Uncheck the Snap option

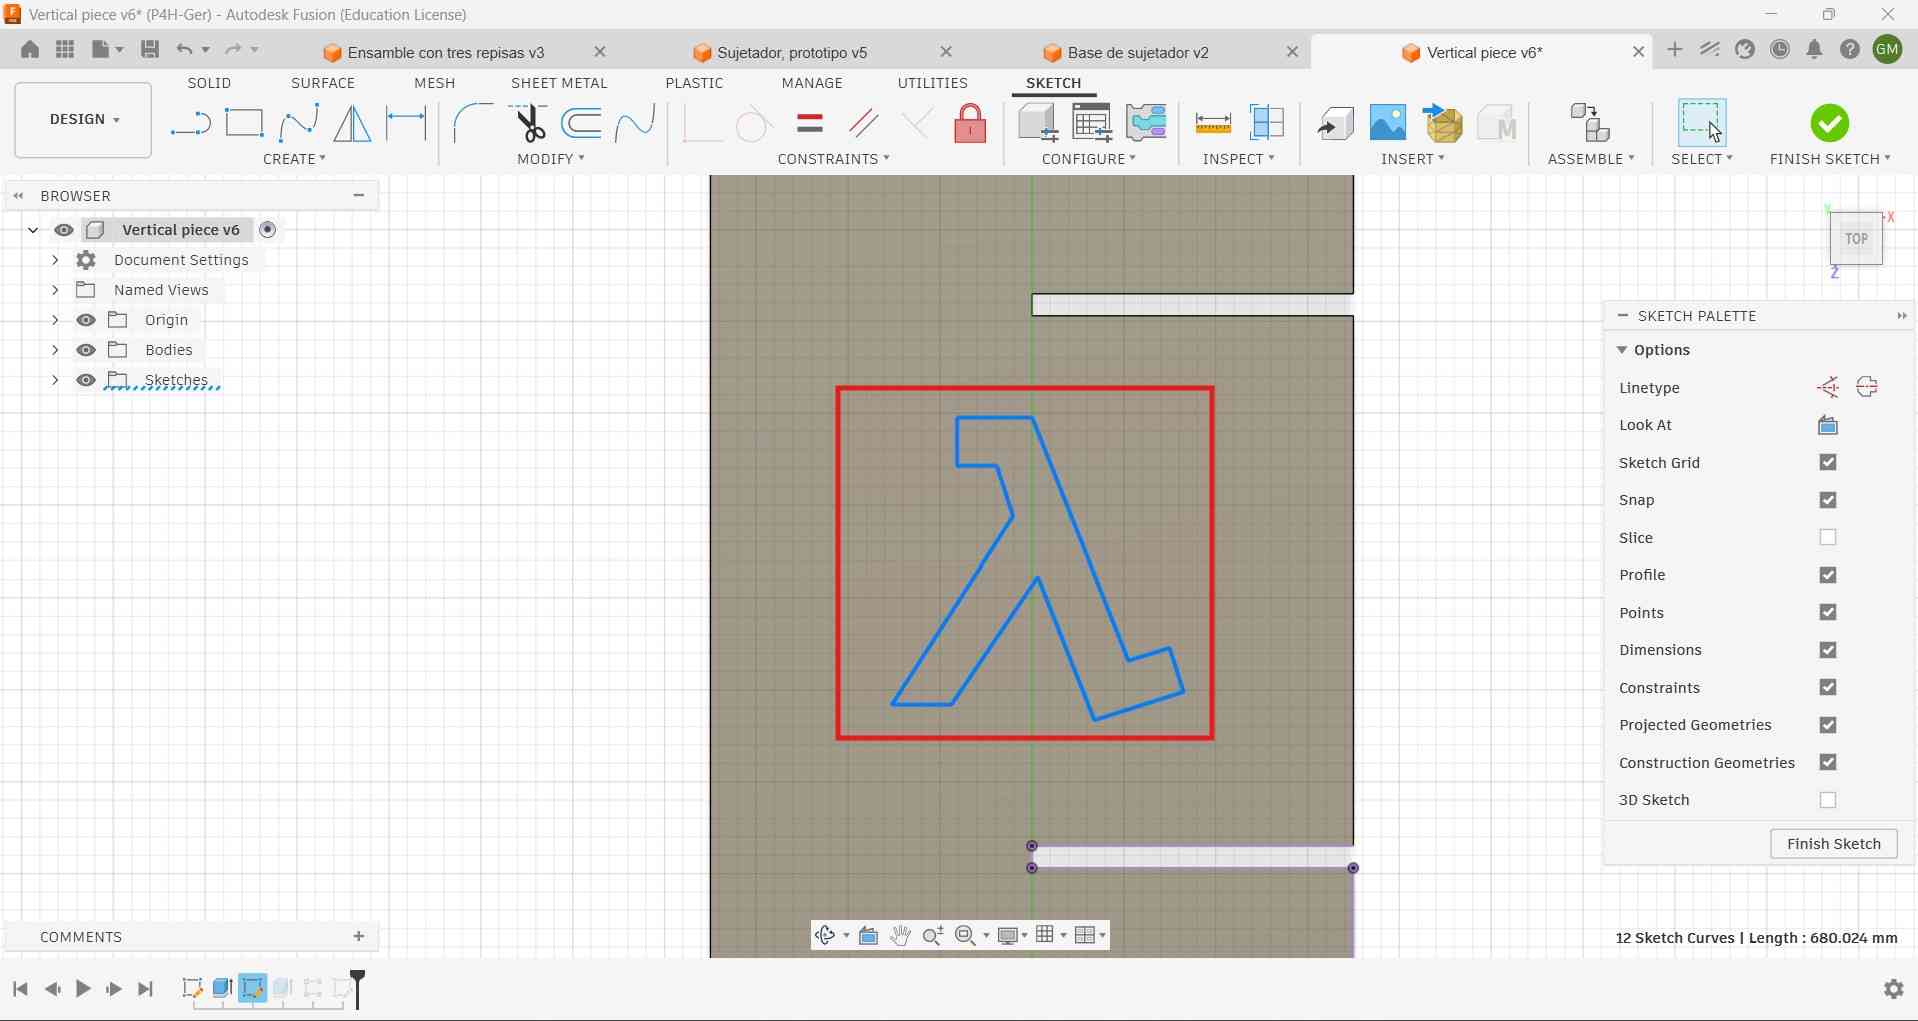click(1828, 500)
